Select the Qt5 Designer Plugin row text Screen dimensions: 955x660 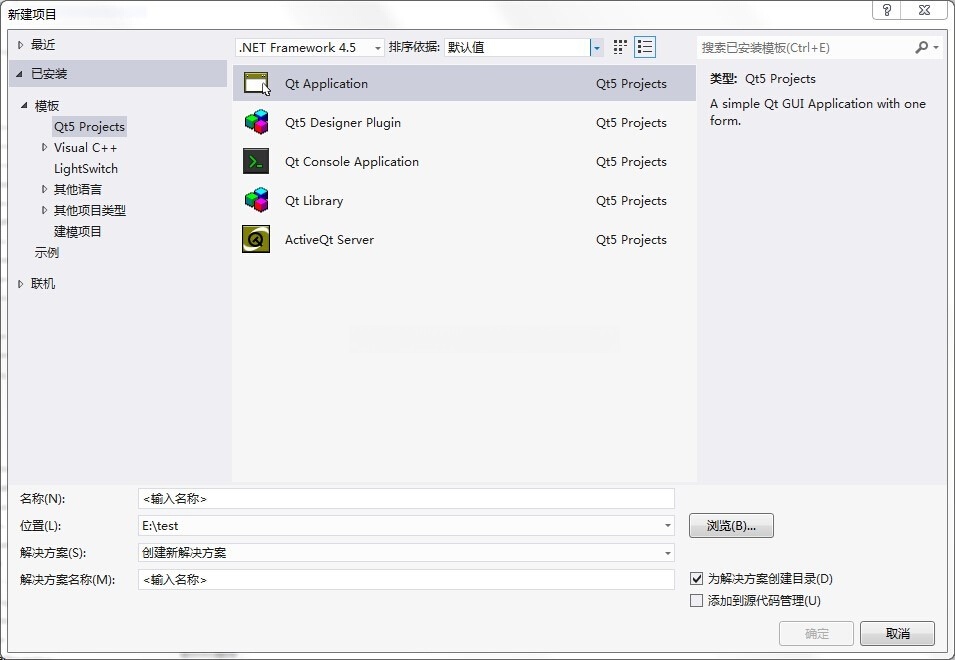(x=343, y=122)
